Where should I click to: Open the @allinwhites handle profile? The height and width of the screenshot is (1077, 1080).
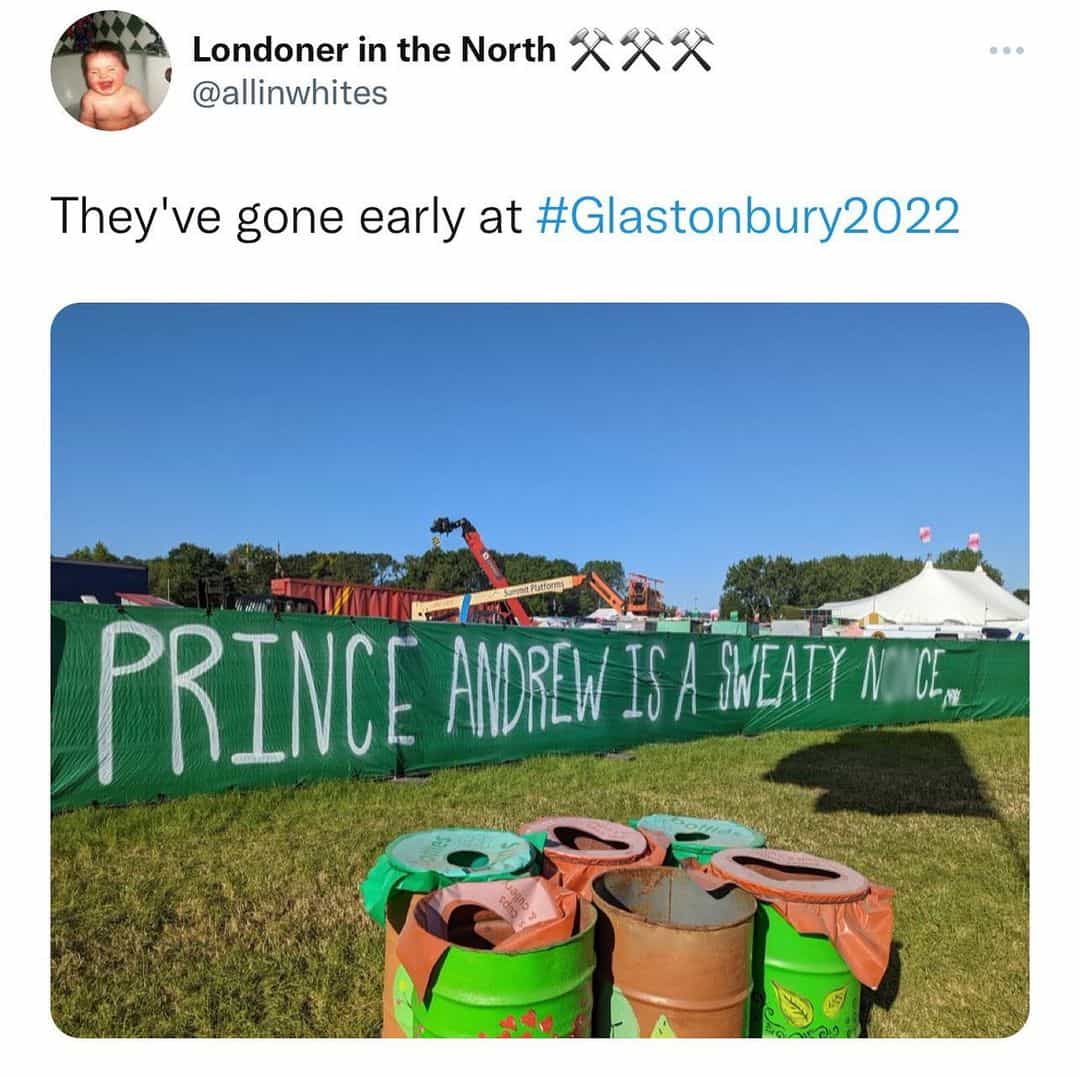289,93
